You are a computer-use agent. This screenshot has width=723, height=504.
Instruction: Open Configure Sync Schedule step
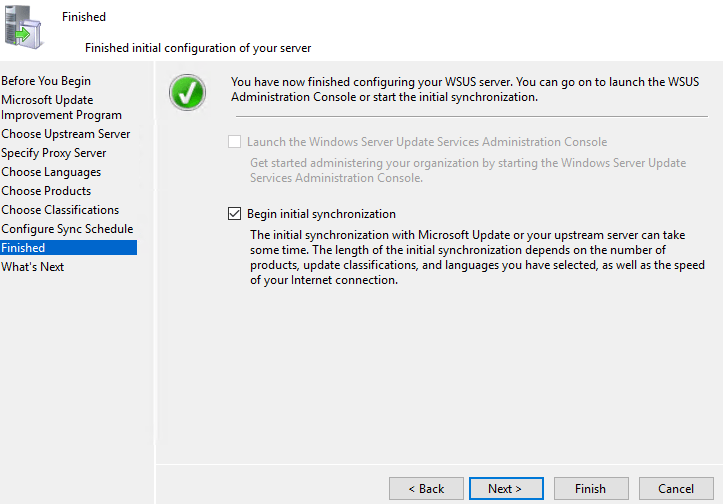coord(67,229)
